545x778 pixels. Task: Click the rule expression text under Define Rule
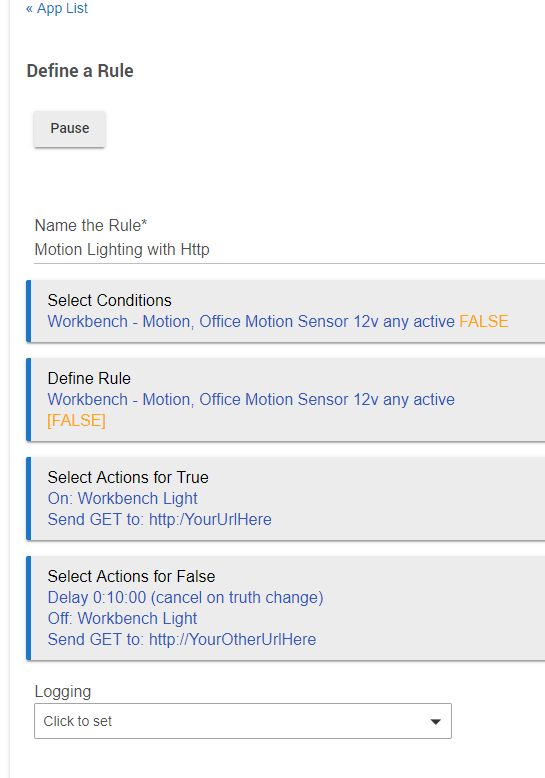pos(251,399)
